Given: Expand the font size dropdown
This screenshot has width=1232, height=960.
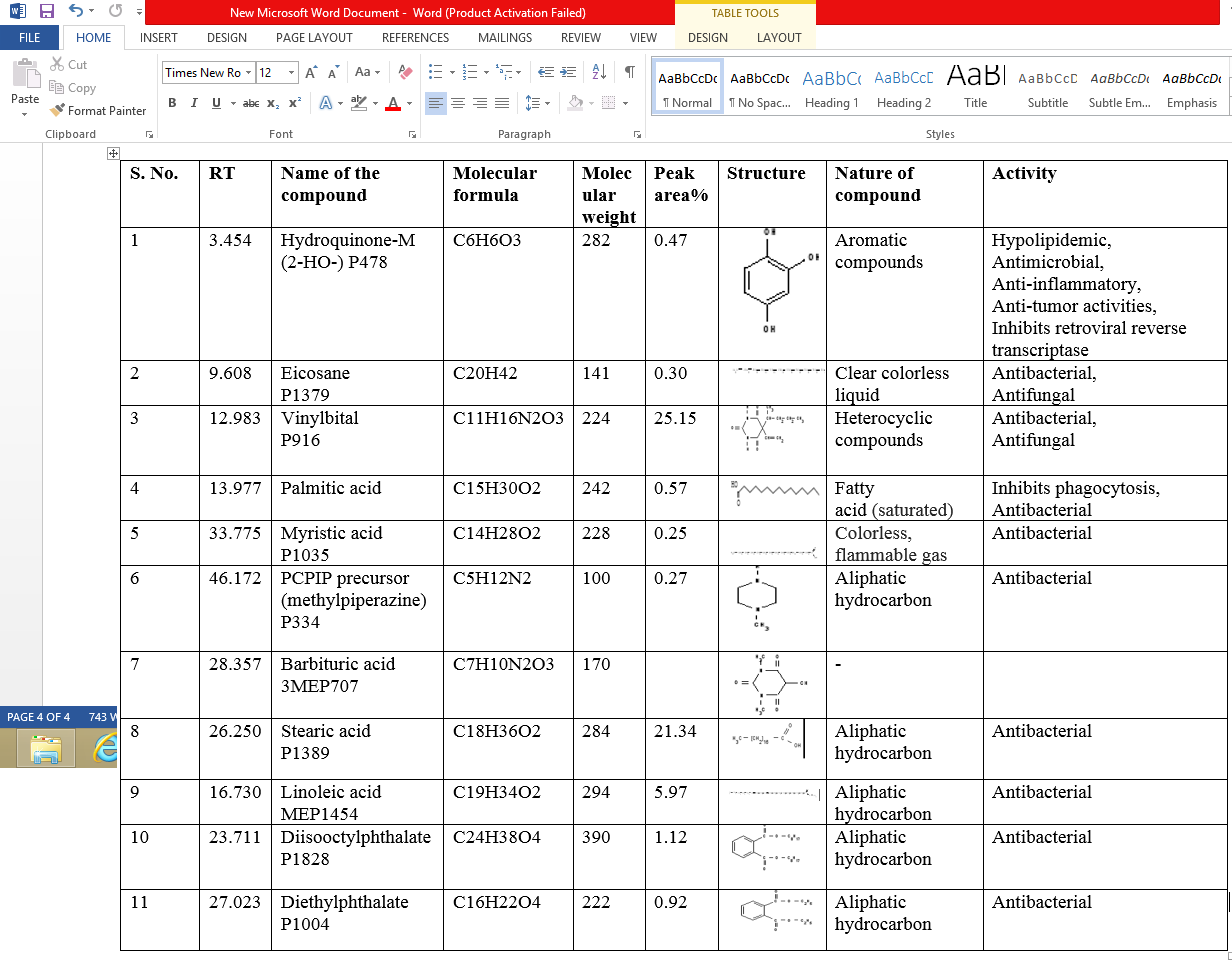Looking at the screenshot, I should pos(291,72).
